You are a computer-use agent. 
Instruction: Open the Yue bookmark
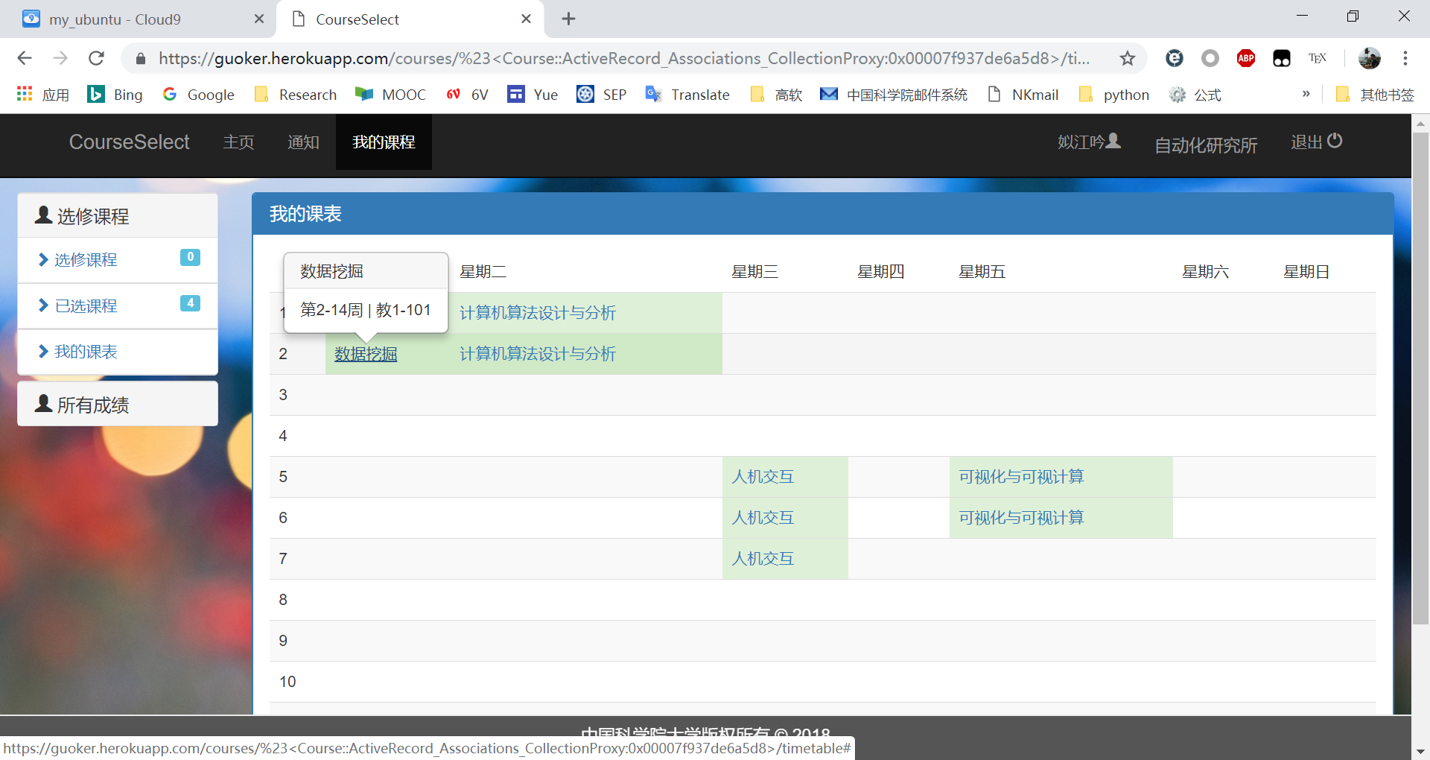pyautogui.click(x=532, y=94)
